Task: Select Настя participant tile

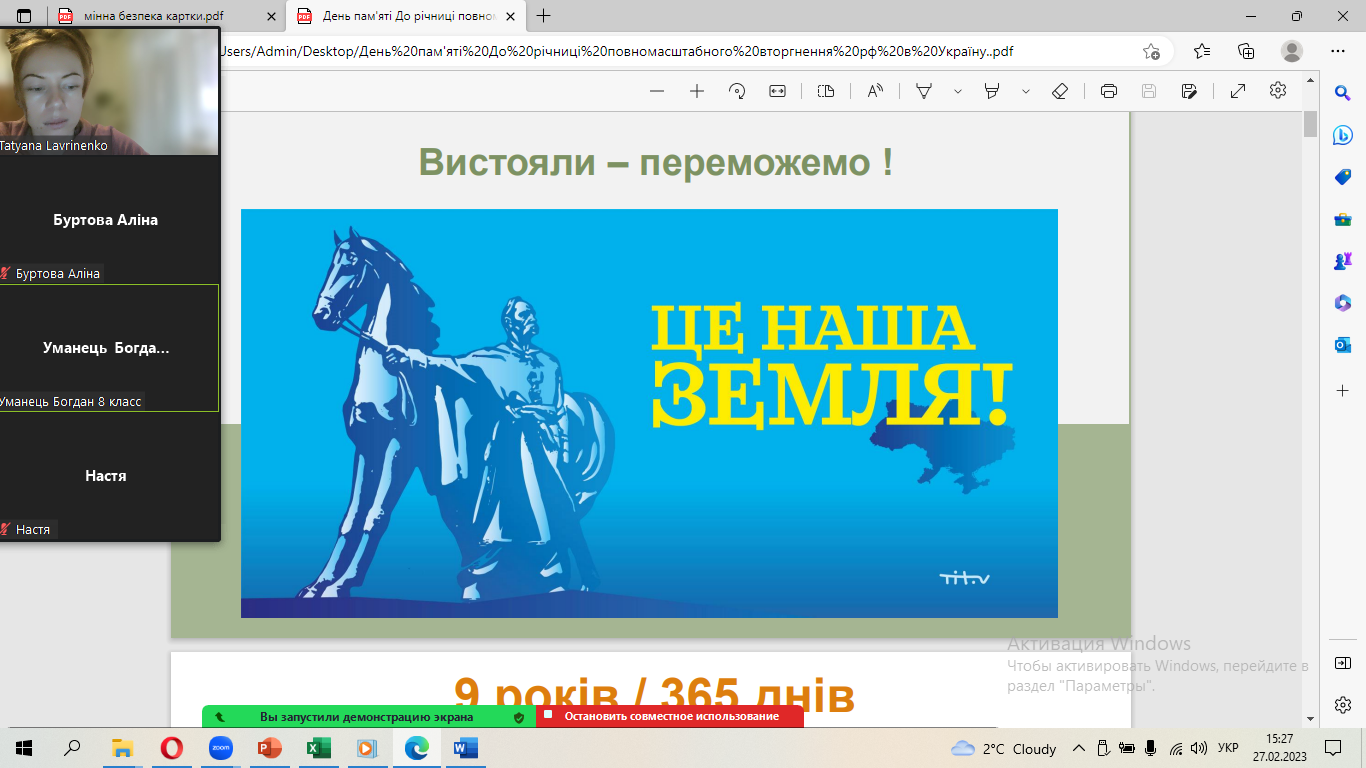Action: pyautogui.click(x=109, y=476)
